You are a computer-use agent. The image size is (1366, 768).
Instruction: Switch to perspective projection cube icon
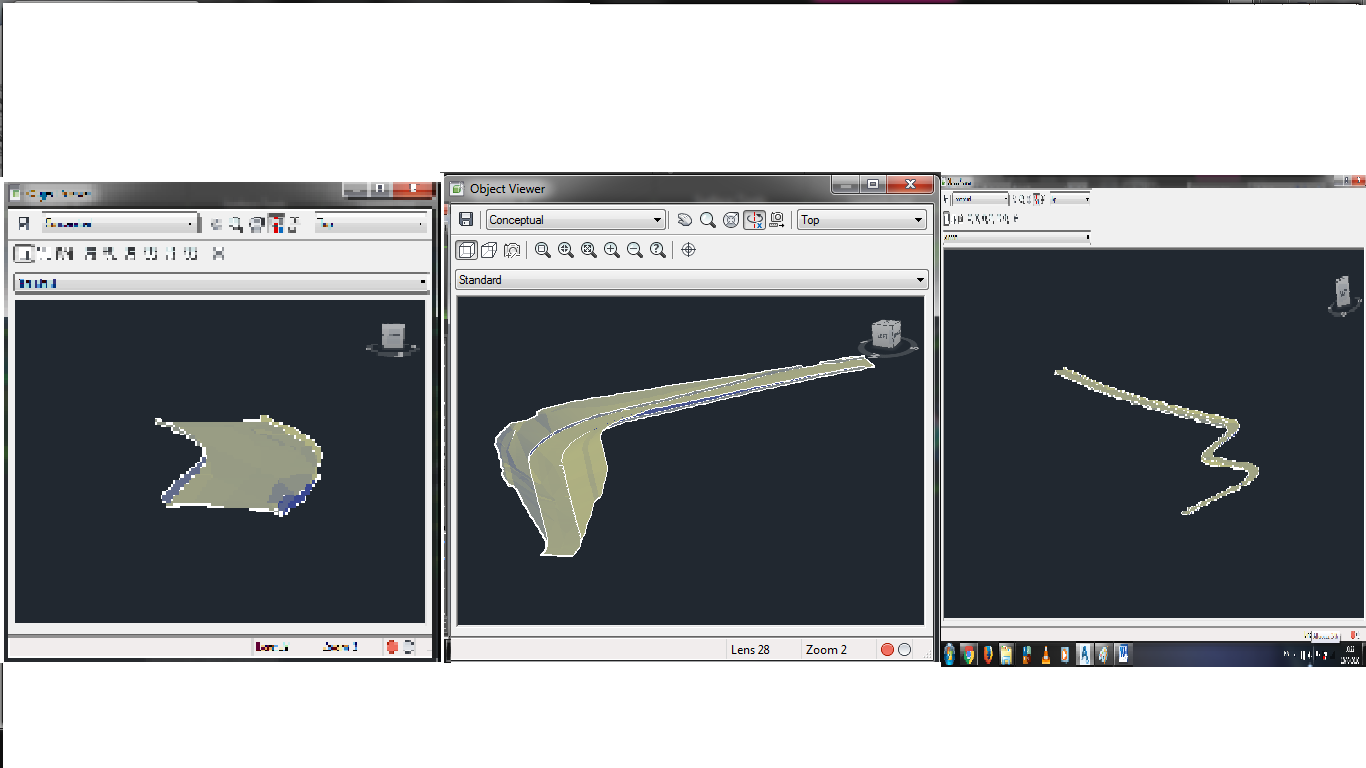(487, 250)
